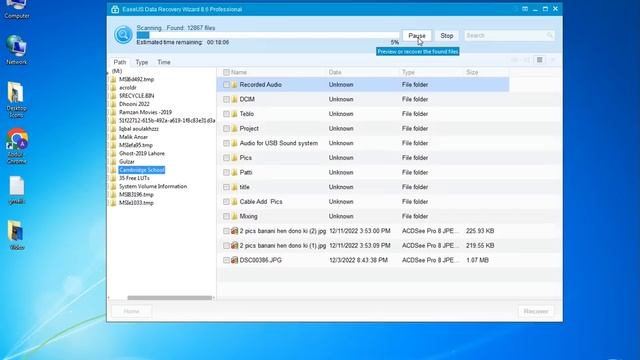Pause the scan
The height and width of the screenshot is (360, 640).
(x=417, y=36)
